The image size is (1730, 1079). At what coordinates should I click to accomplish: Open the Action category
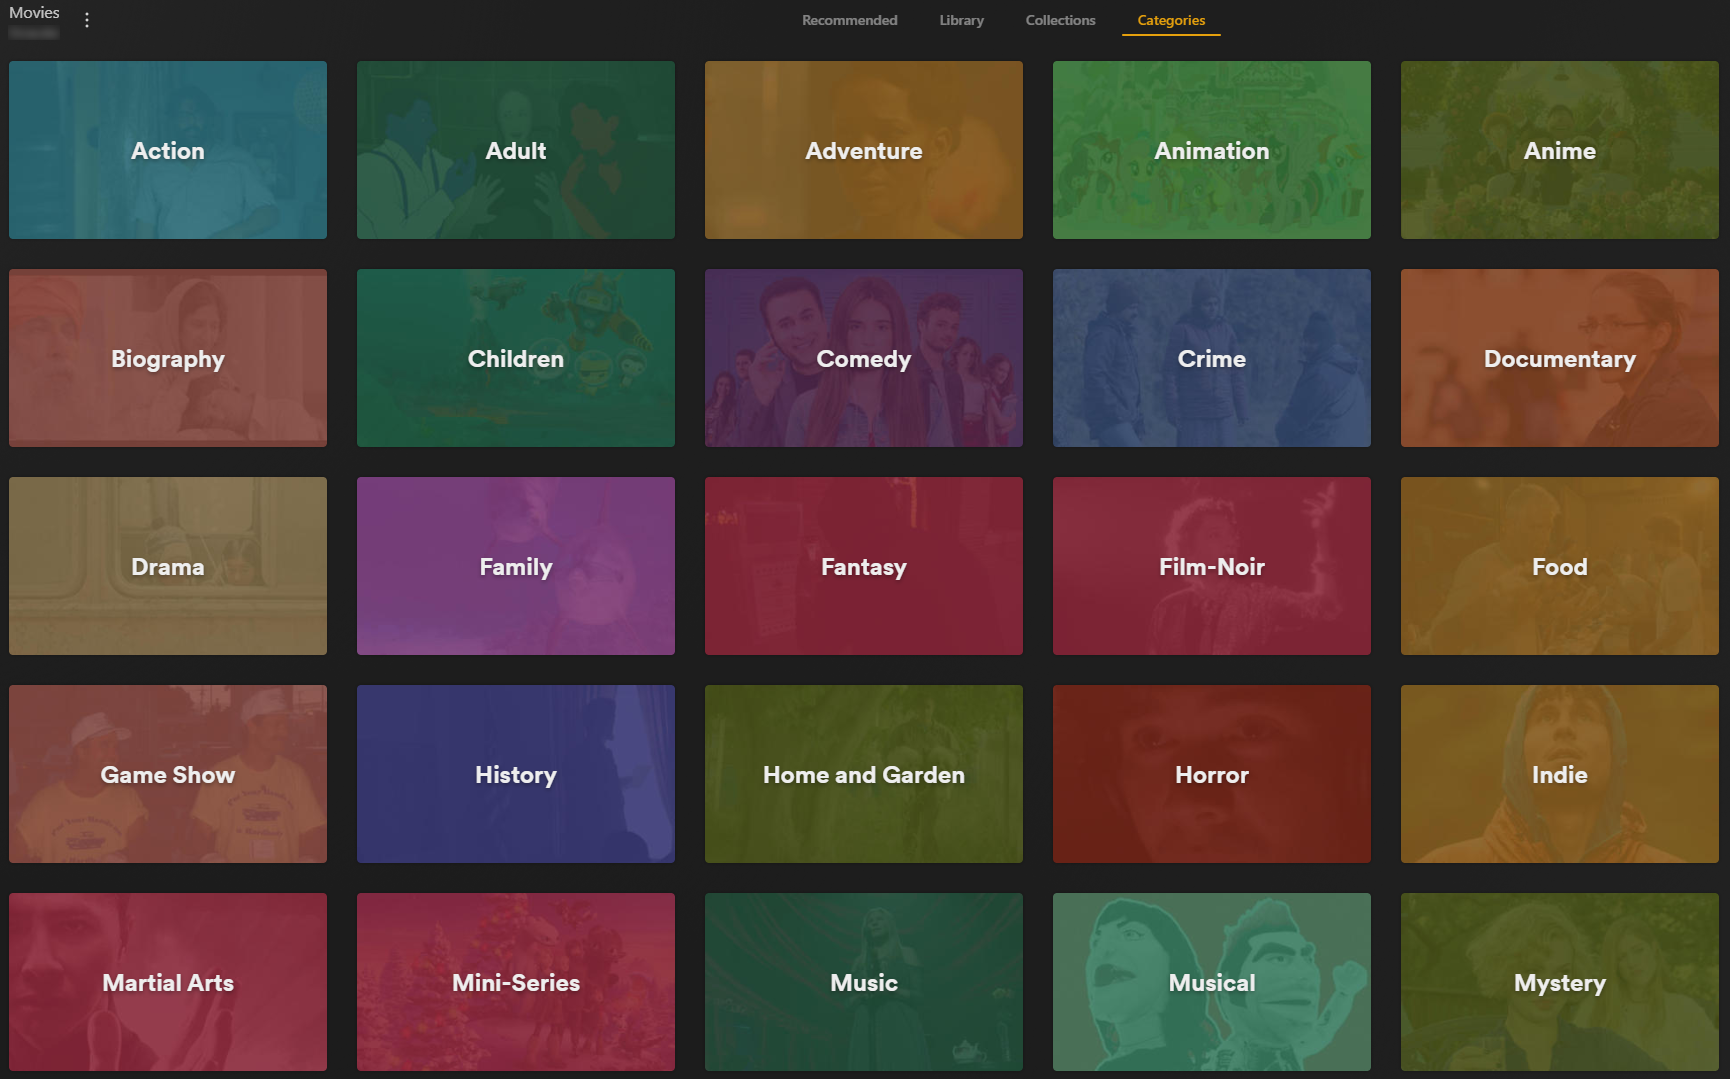(167, 150)
